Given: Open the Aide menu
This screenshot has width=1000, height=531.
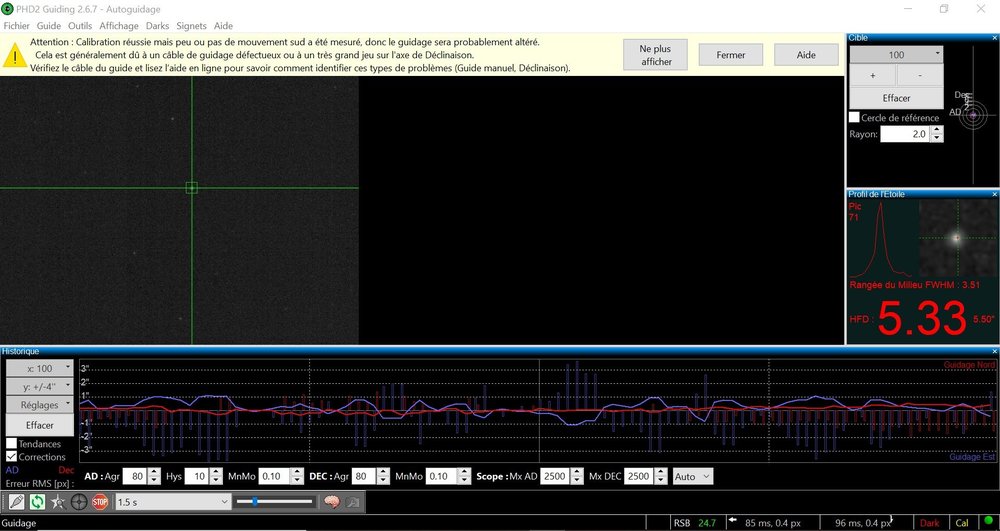Looking at the screenshot, I should 223,25.
